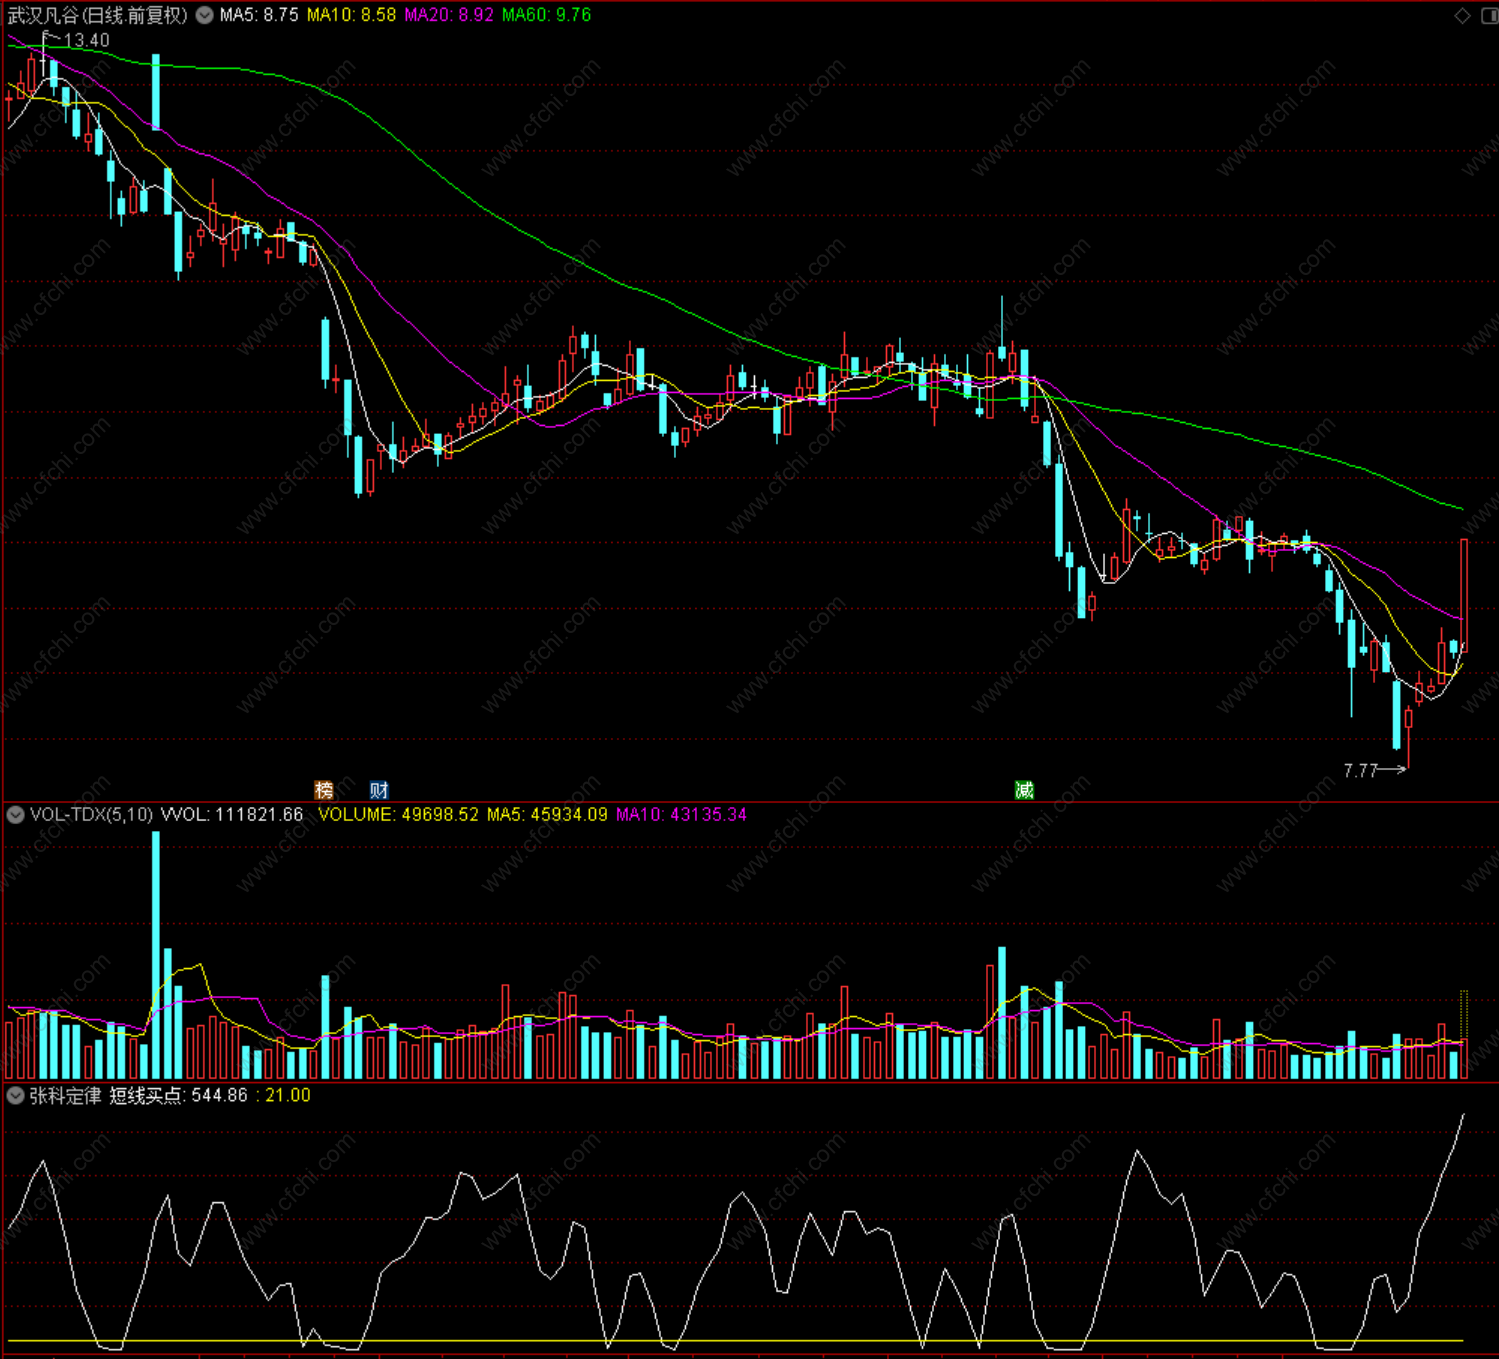
Task: Click the MA20: 8.92 label
Action: point(449,15)
